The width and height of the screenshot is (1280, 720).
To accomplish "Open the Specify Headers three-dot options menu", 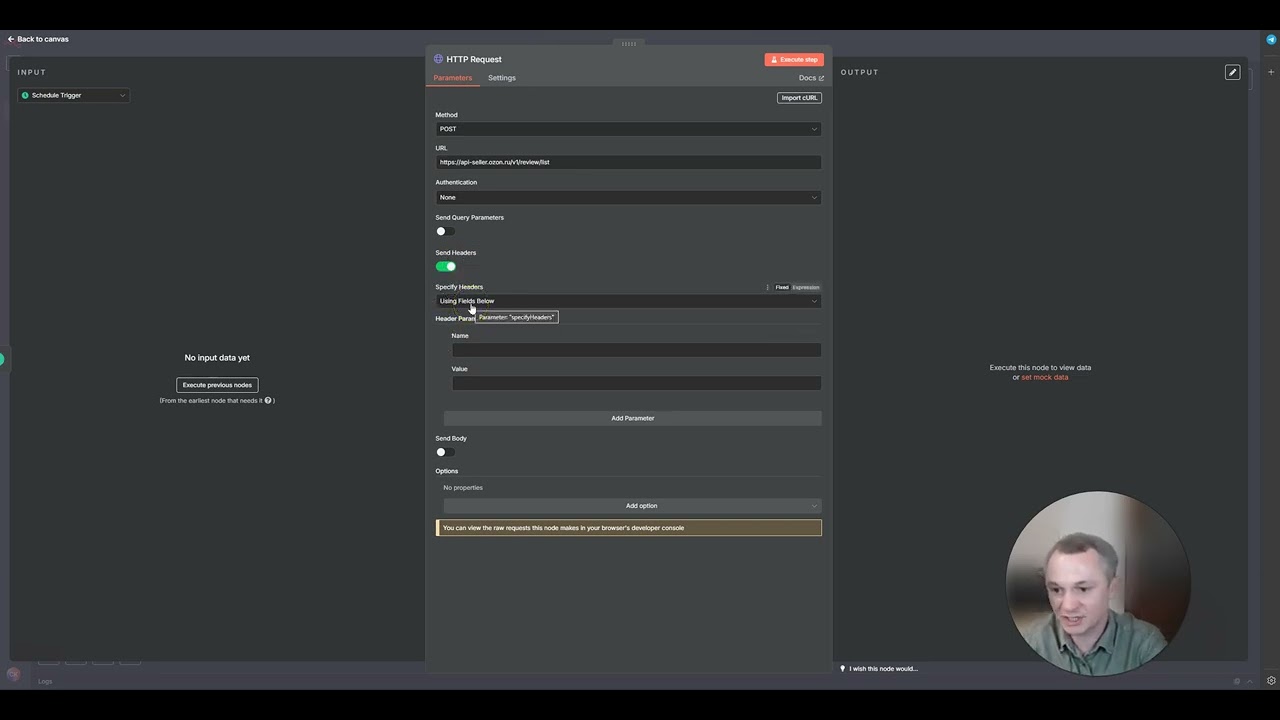I will pos(768,287).
